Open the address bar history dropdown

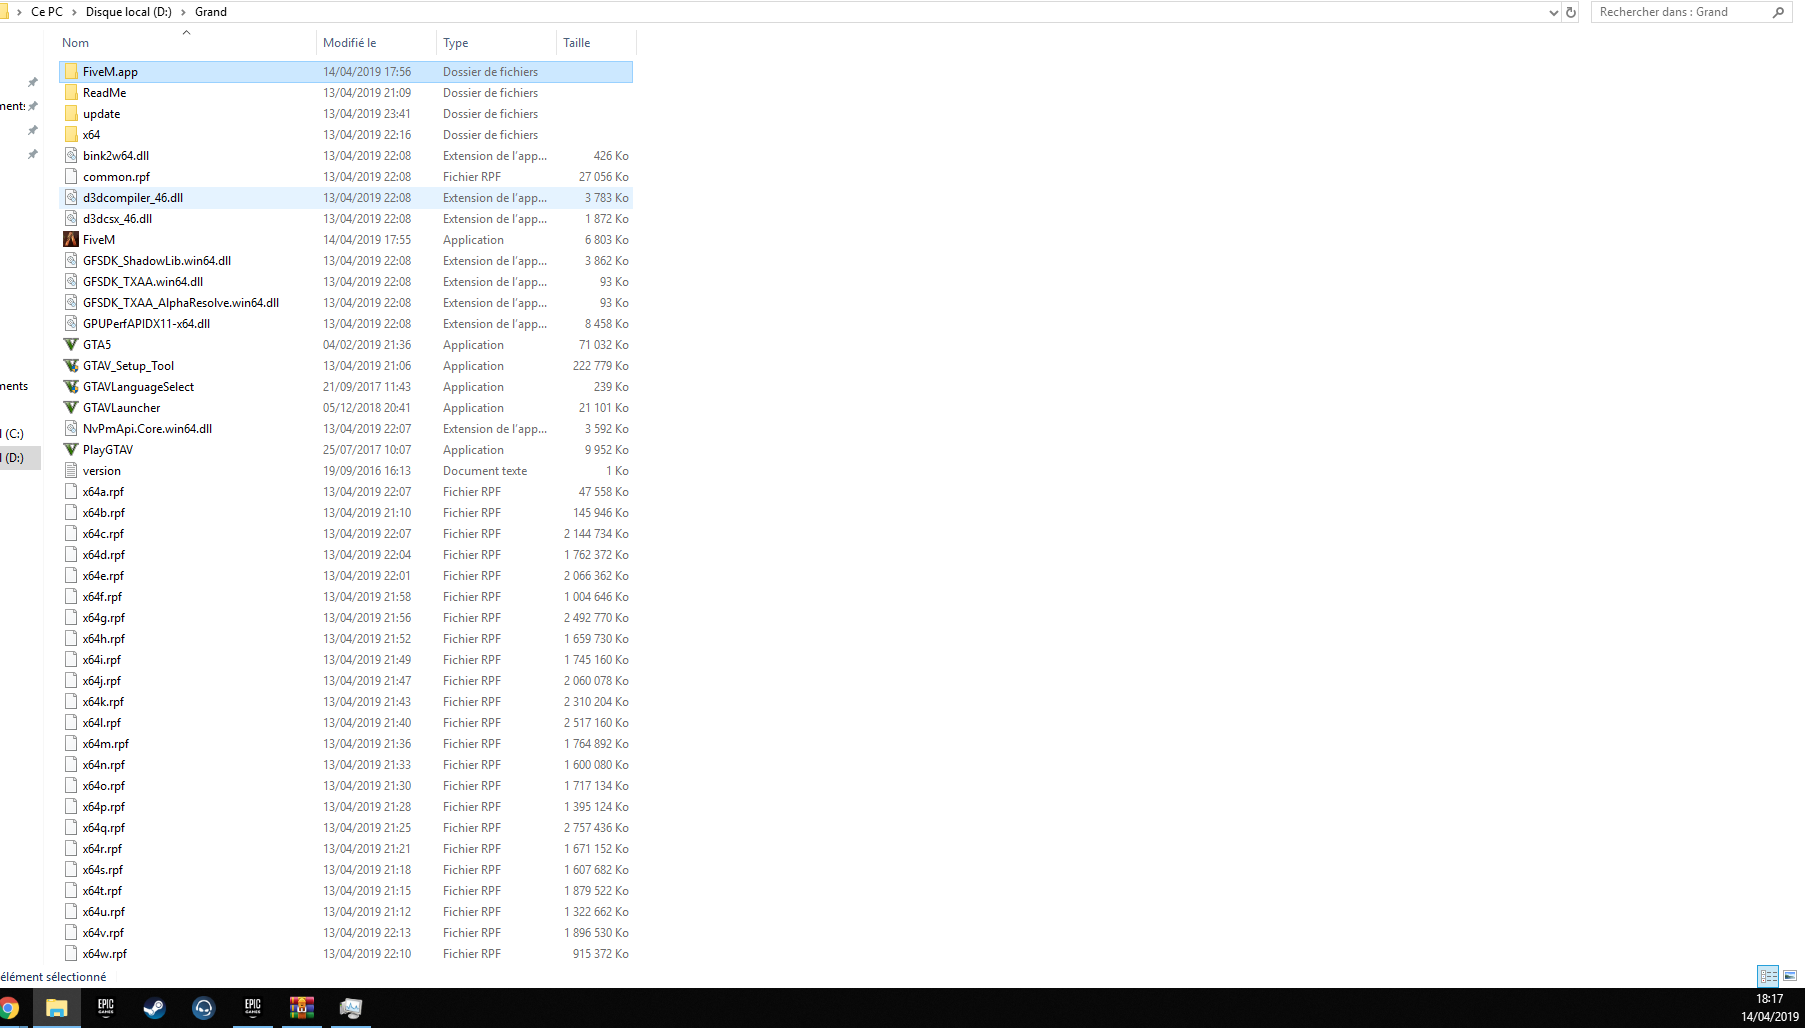click(1553, 11)
